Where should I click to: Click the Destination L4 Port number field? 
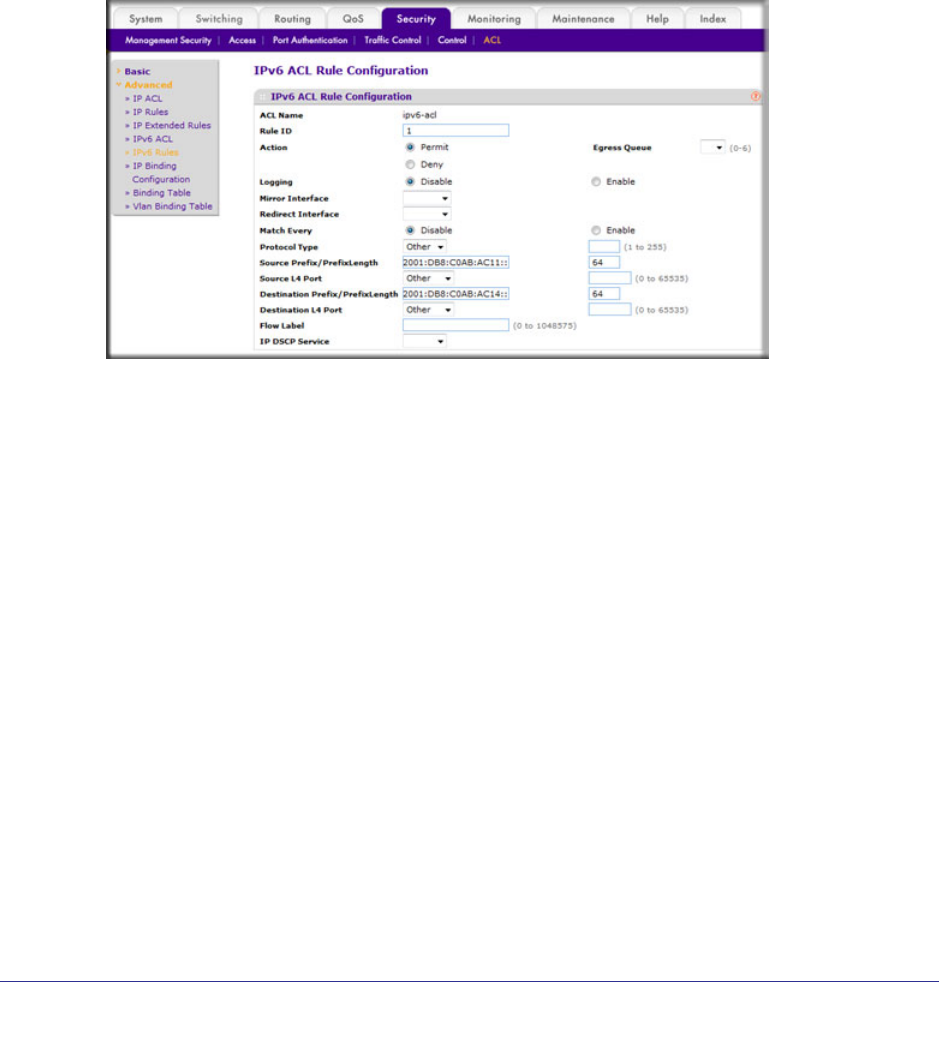(x=610, y=310)
